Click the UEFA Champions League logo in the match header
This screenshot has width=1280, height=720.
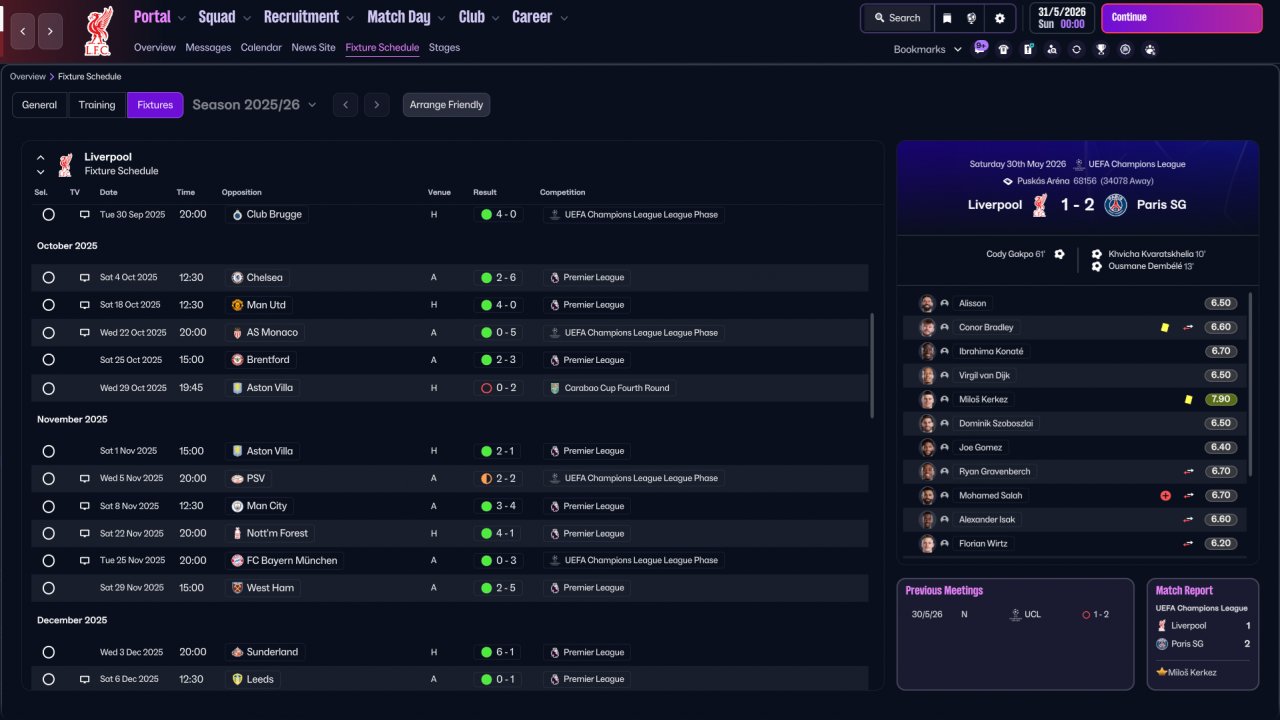[x=1079, y=164]
